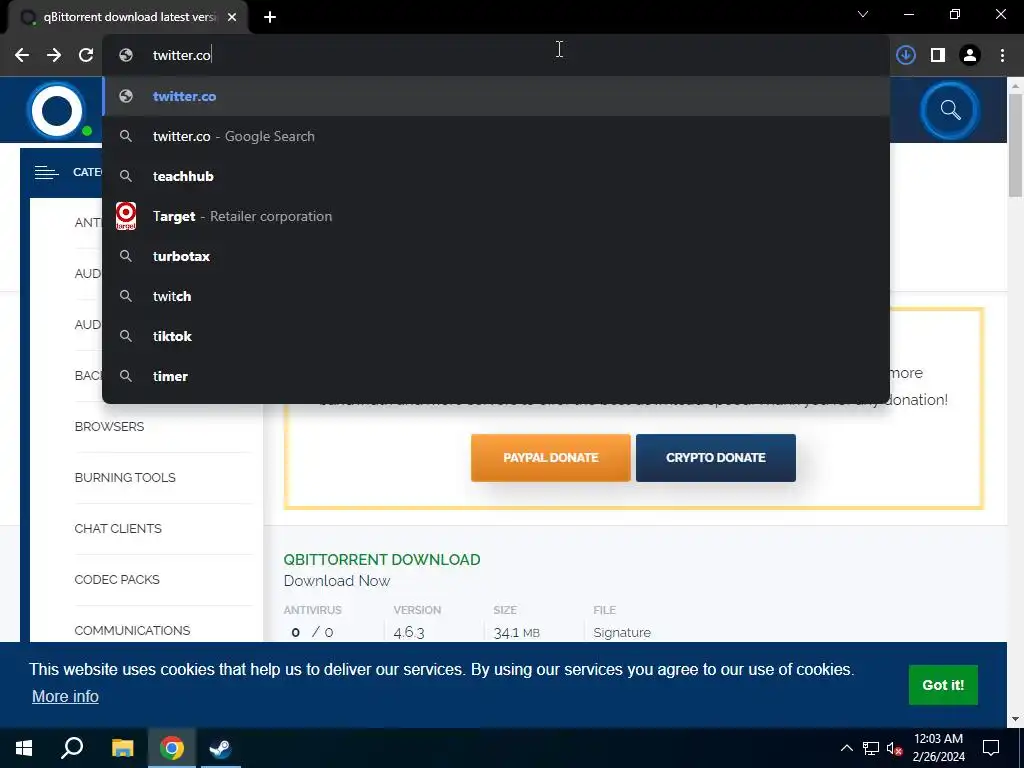Image resolution: width=1024 pixels, height=768 pixels.
Task: Open a new tab with plus icon
Action: [x=270, y=17]
